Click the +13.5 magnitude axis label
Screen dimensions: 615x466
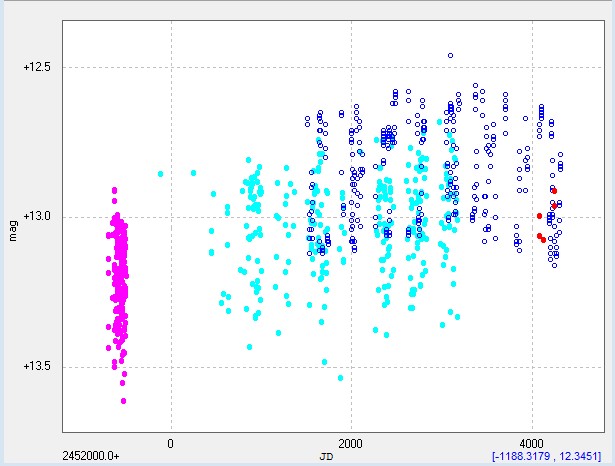tap(37, 366)
